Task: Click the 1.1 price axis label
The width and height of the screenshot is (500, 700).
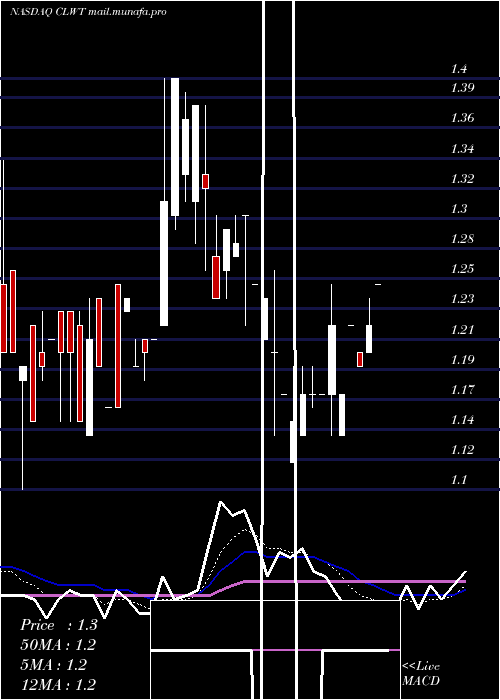Action: pos(459,480)
